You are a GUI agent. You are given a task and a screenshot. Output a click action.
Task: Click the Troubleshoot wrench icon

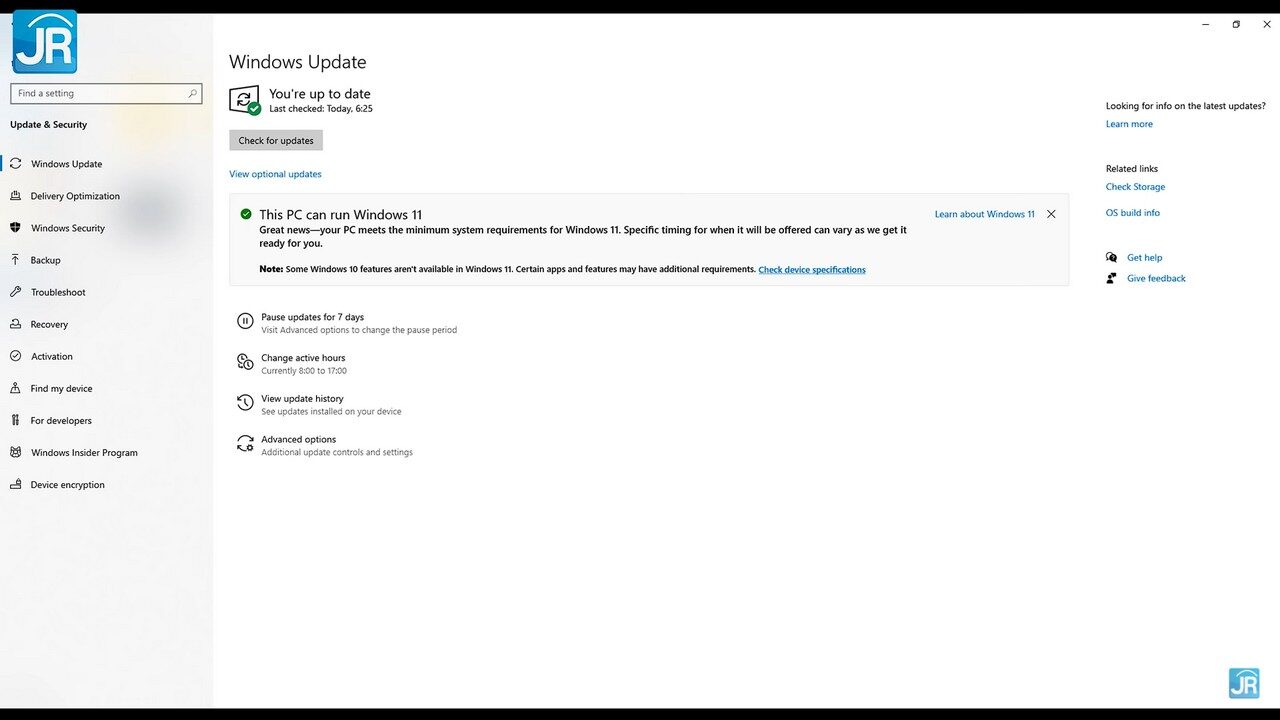(15, 292)
